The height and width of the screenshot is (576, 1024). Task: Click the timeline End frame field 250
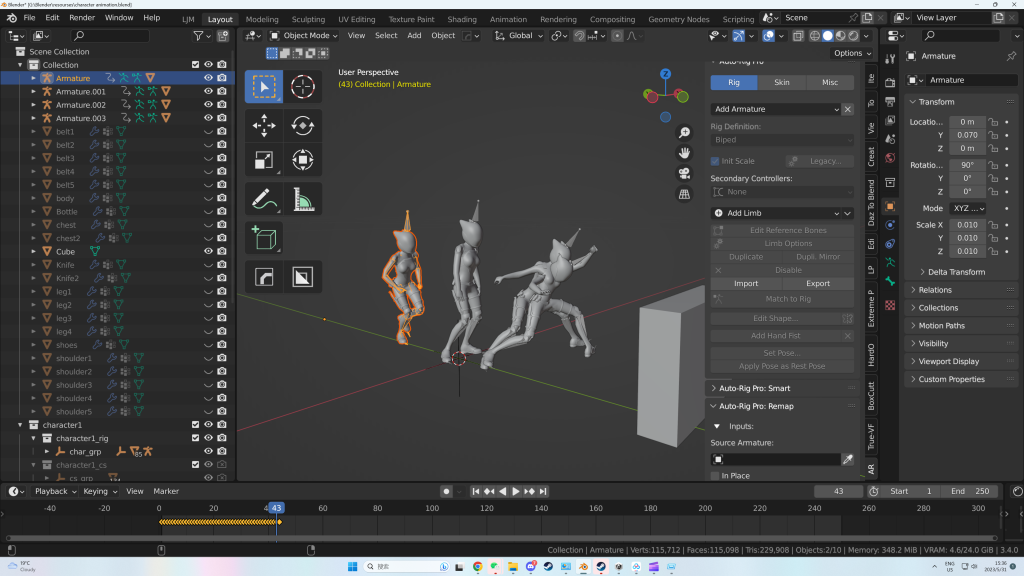[x=971, y=491]
